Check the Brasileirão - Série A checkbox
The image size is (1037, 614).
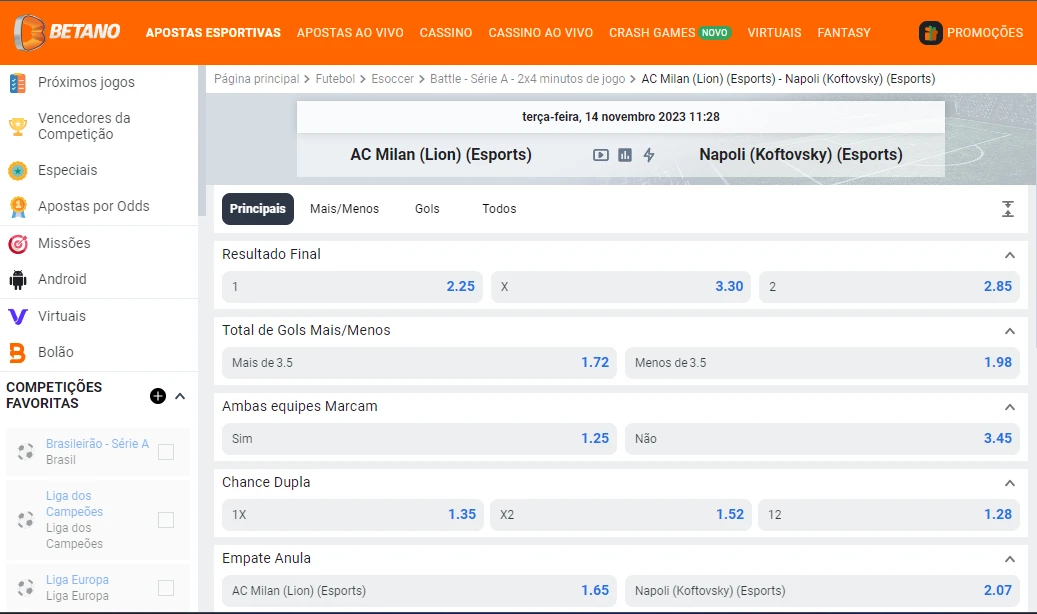(x=166, y=452)
